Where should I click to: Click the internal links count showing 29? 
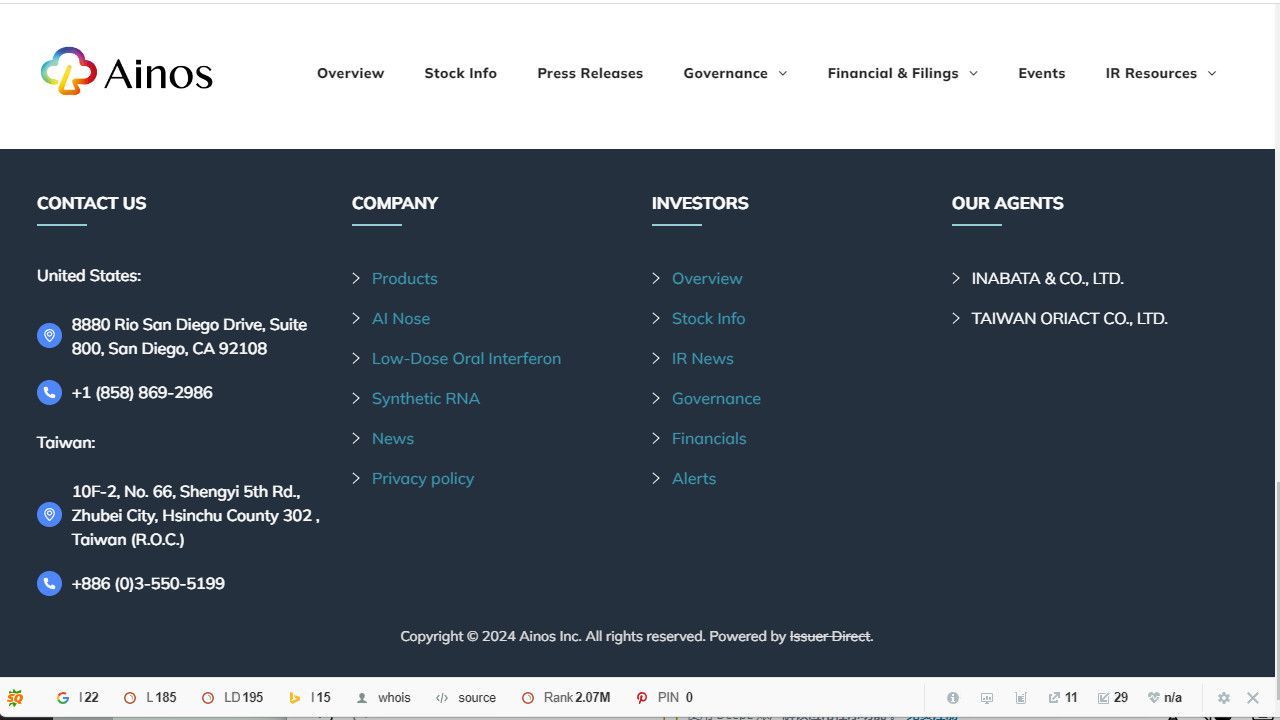coord(1113,698)
